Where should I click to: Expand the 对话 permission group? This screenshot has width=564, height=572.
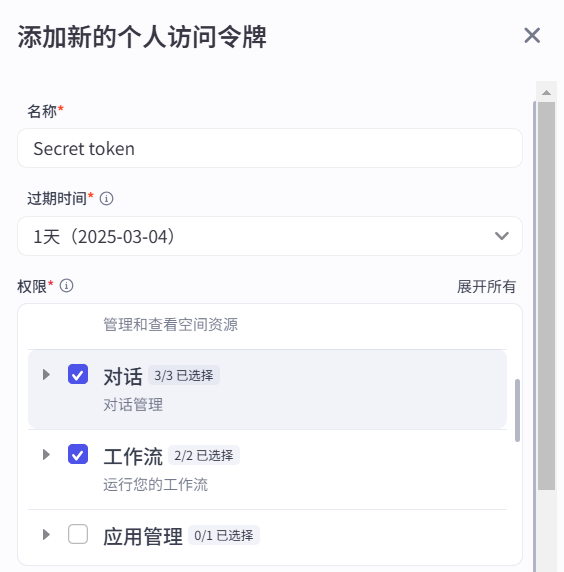point(46,375)
